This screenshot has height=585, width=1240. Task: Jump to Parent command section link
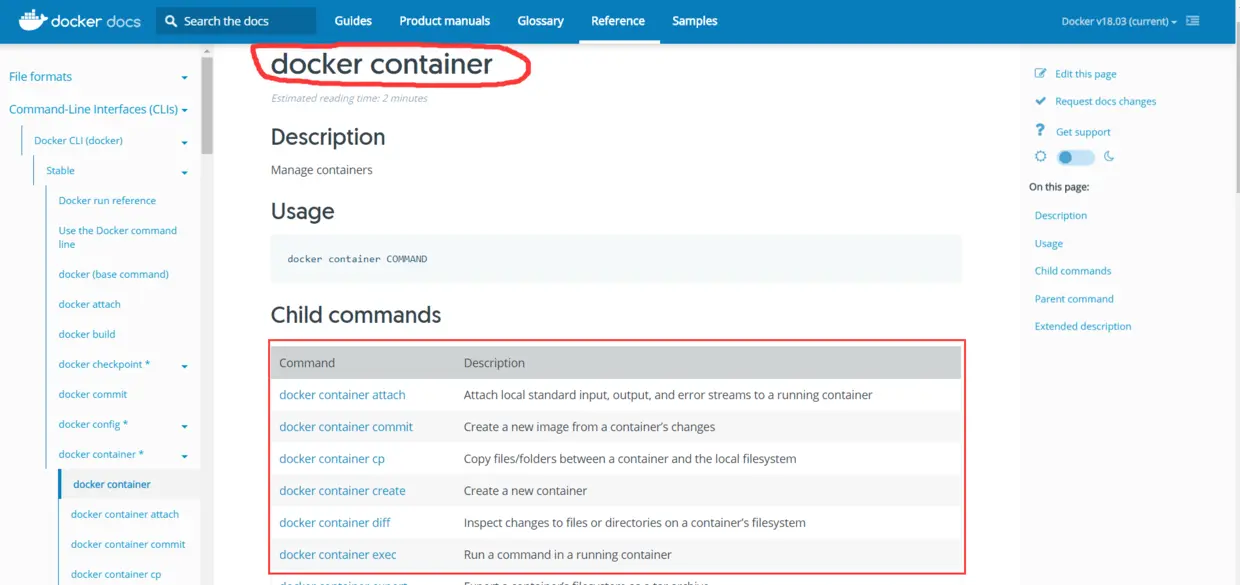pyautogui.click(x=1074, y=299)
